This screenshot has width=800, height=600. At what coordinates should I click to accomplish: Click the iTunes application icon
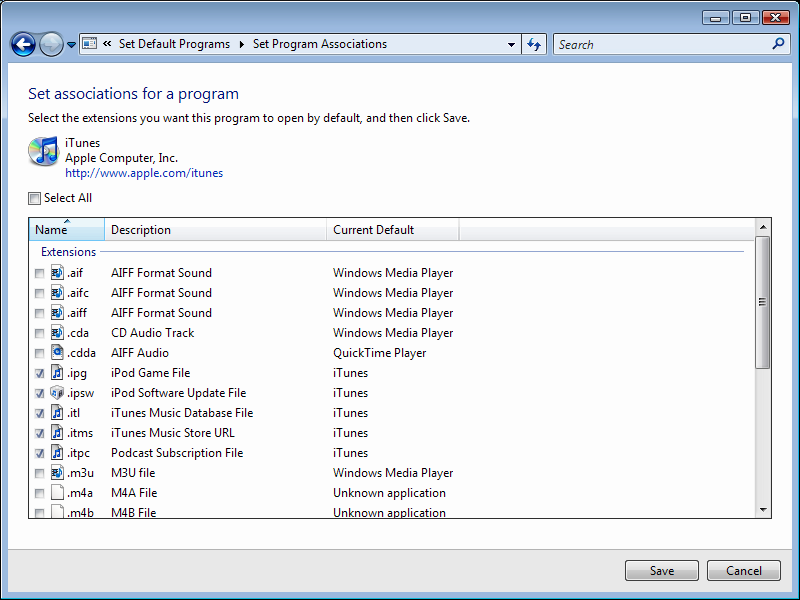click(43, 151)
